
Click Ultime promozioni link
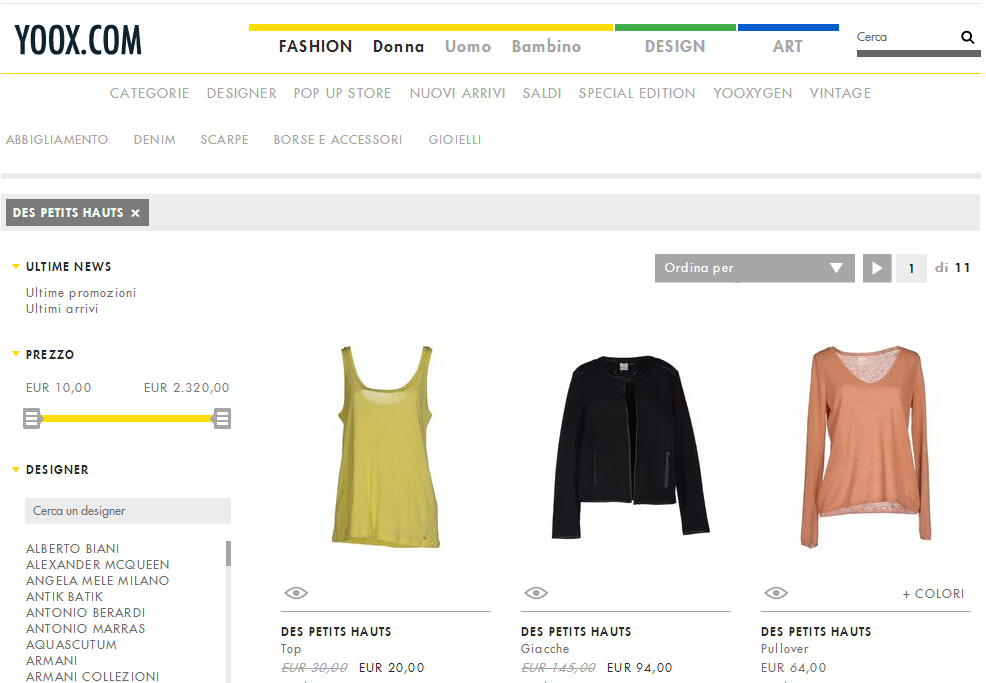coord(81,293)
